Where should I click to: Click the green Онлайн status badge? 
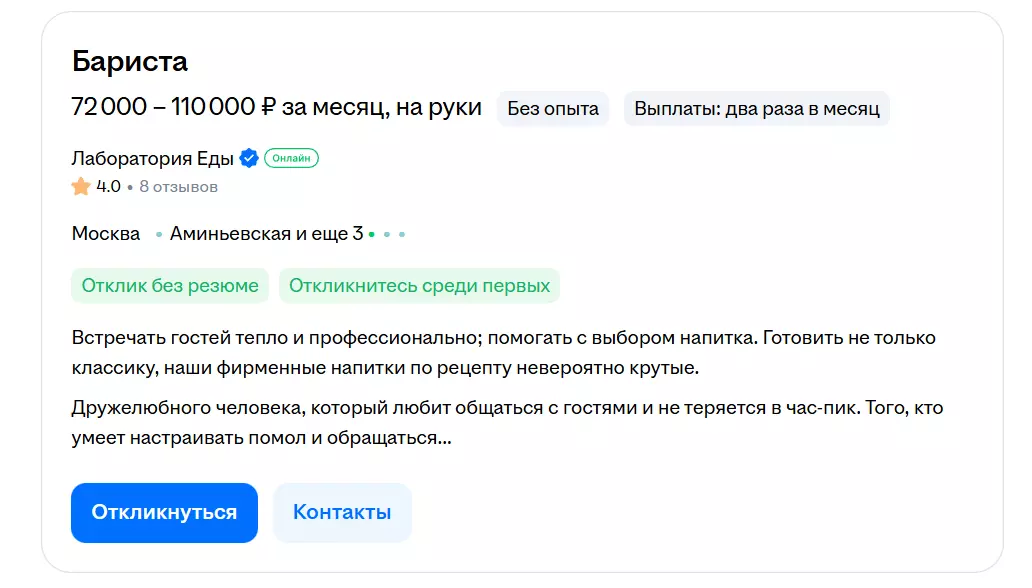pos(291,158)
